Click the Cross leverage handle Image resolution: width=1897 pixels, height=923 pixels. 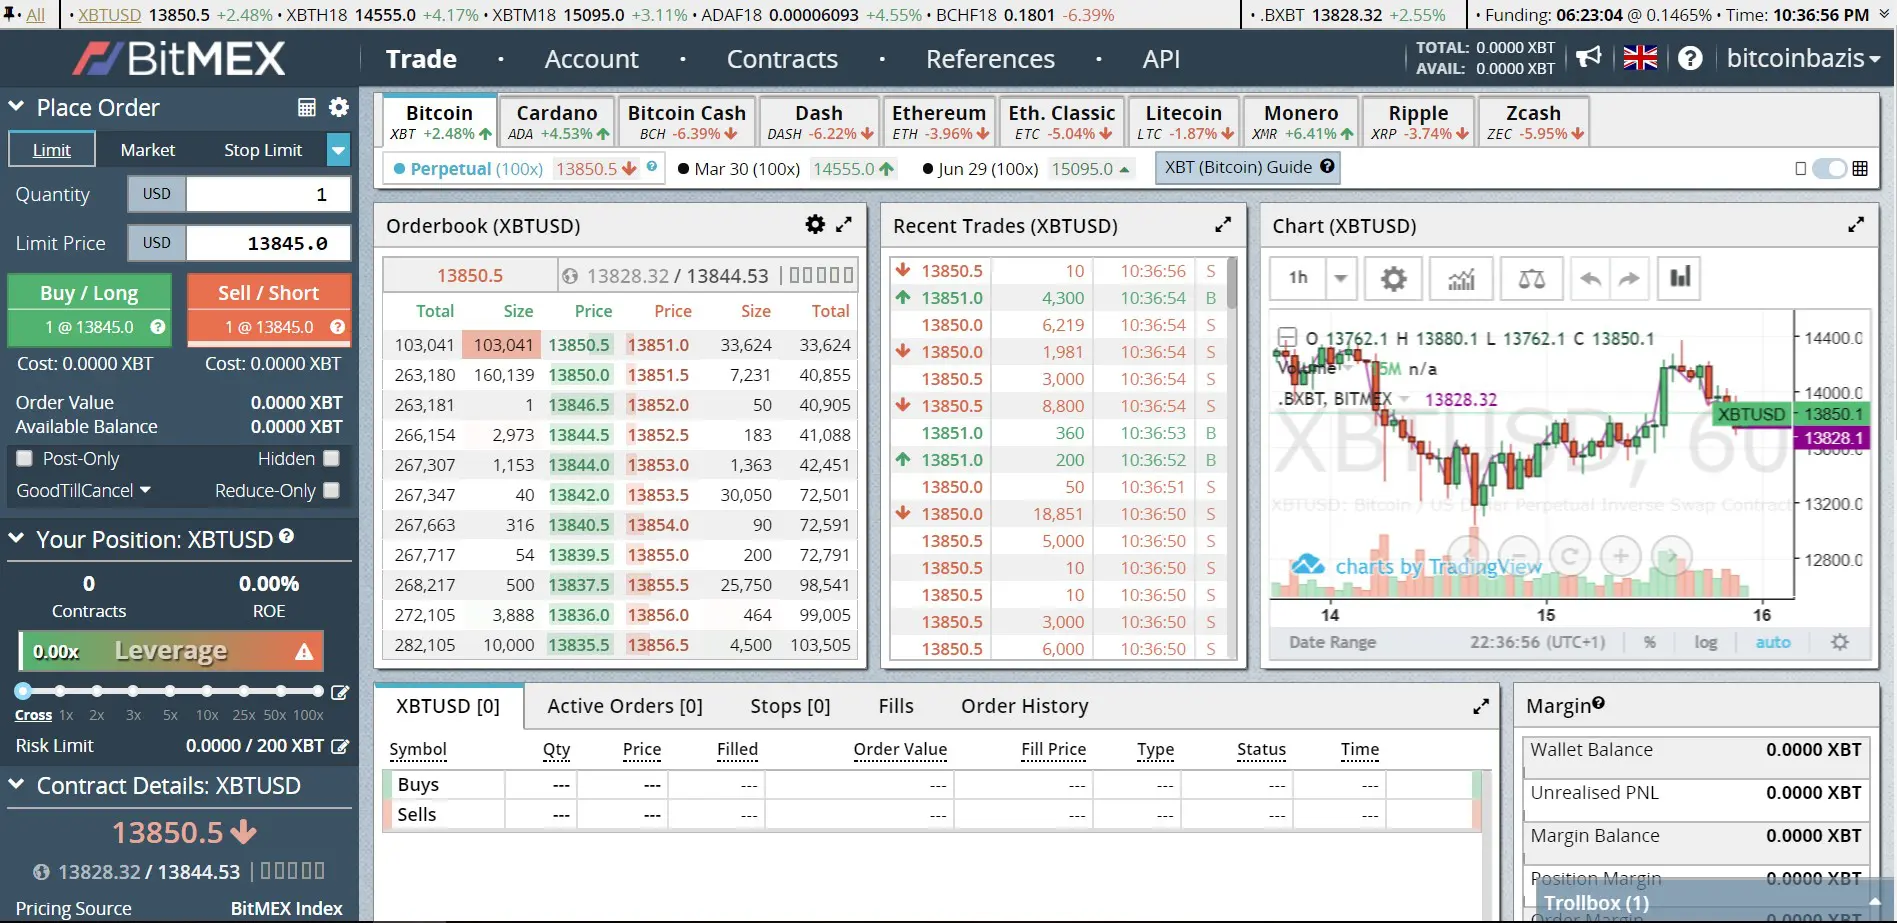click(23, 691)
